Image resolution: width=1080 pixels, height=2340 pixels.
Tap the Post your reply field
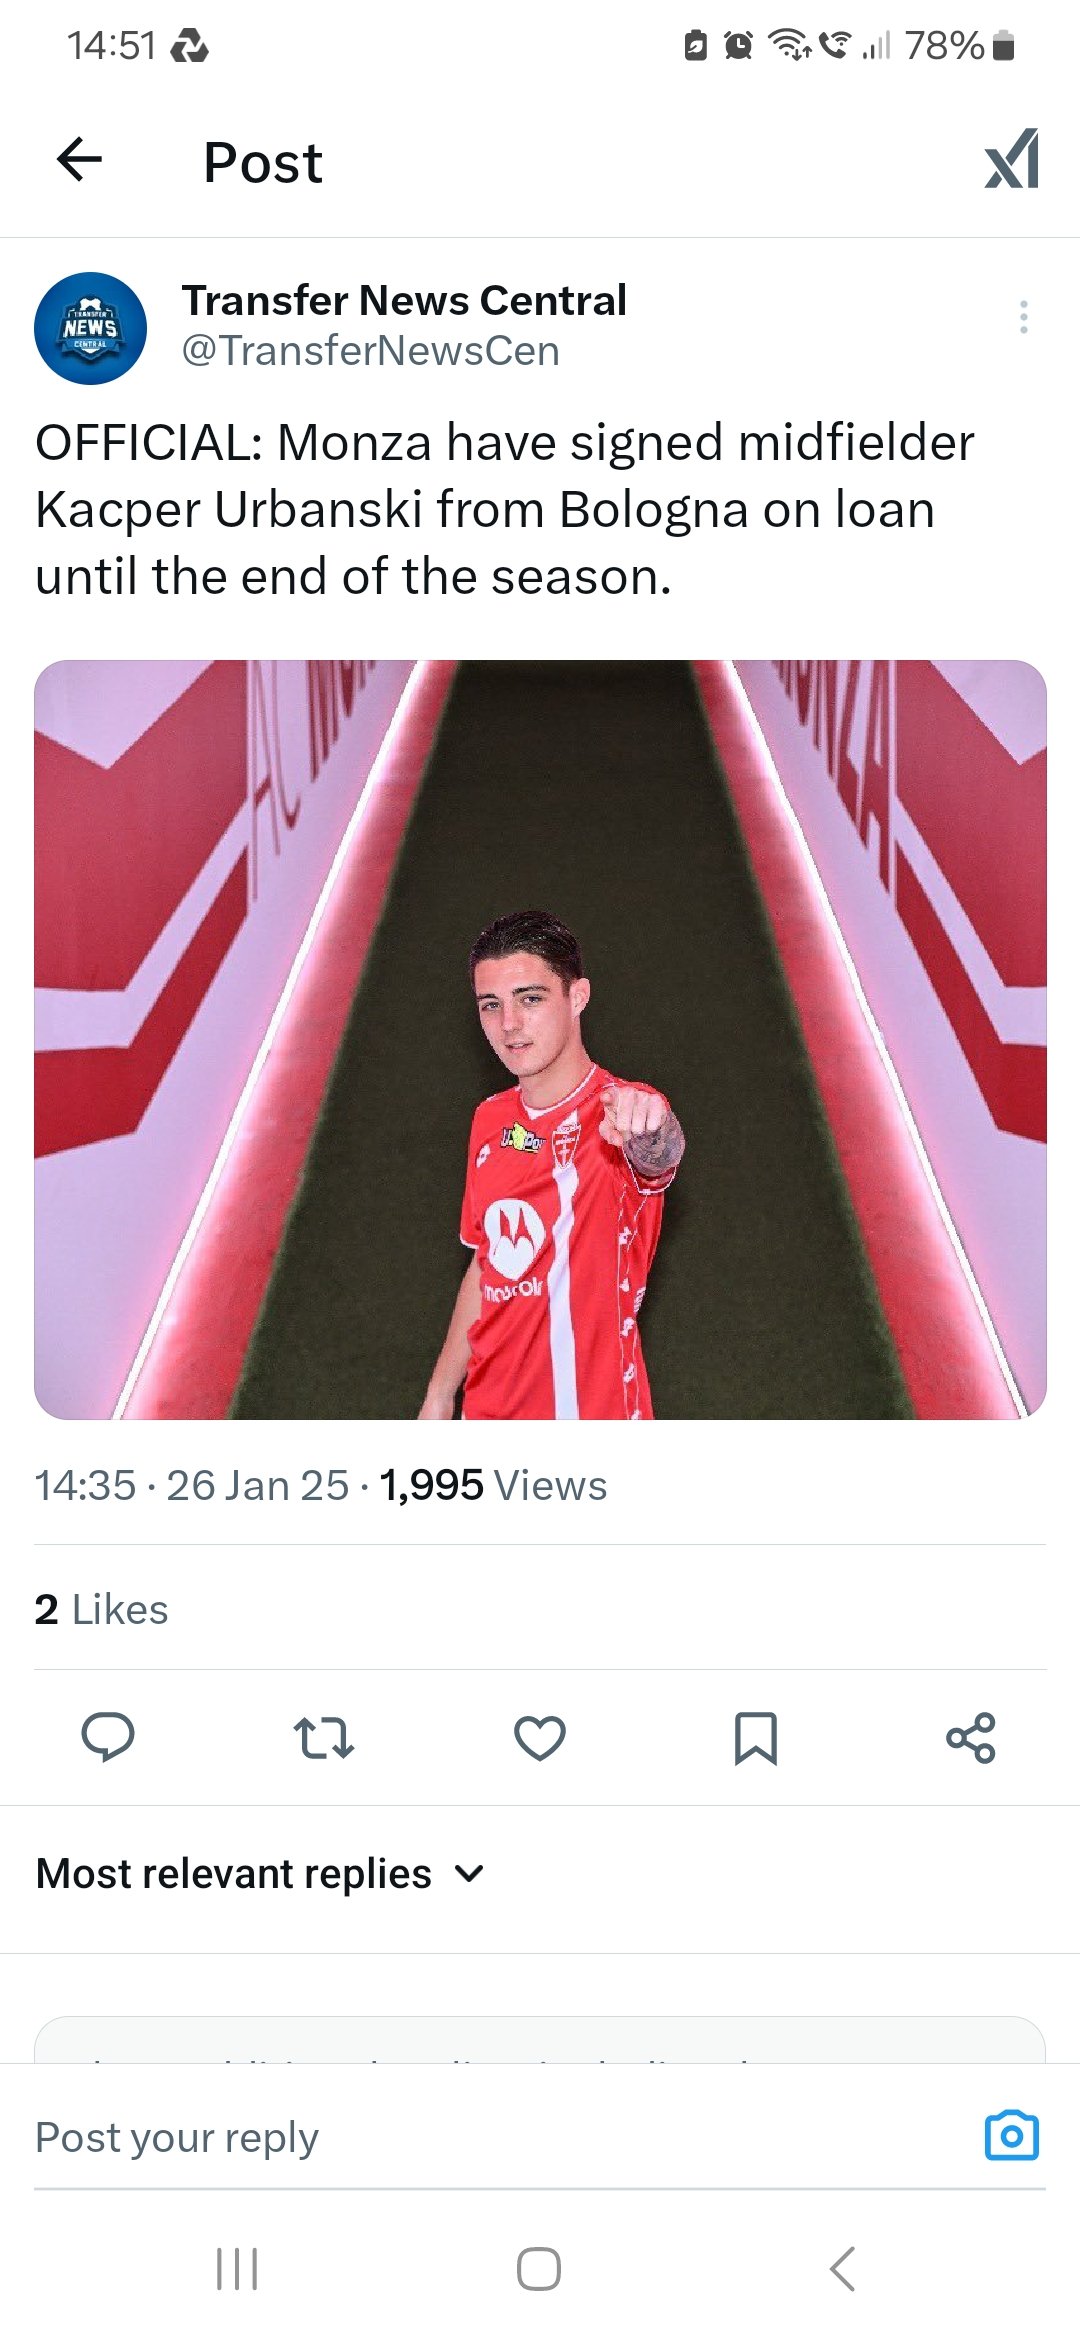point(400,2137)
